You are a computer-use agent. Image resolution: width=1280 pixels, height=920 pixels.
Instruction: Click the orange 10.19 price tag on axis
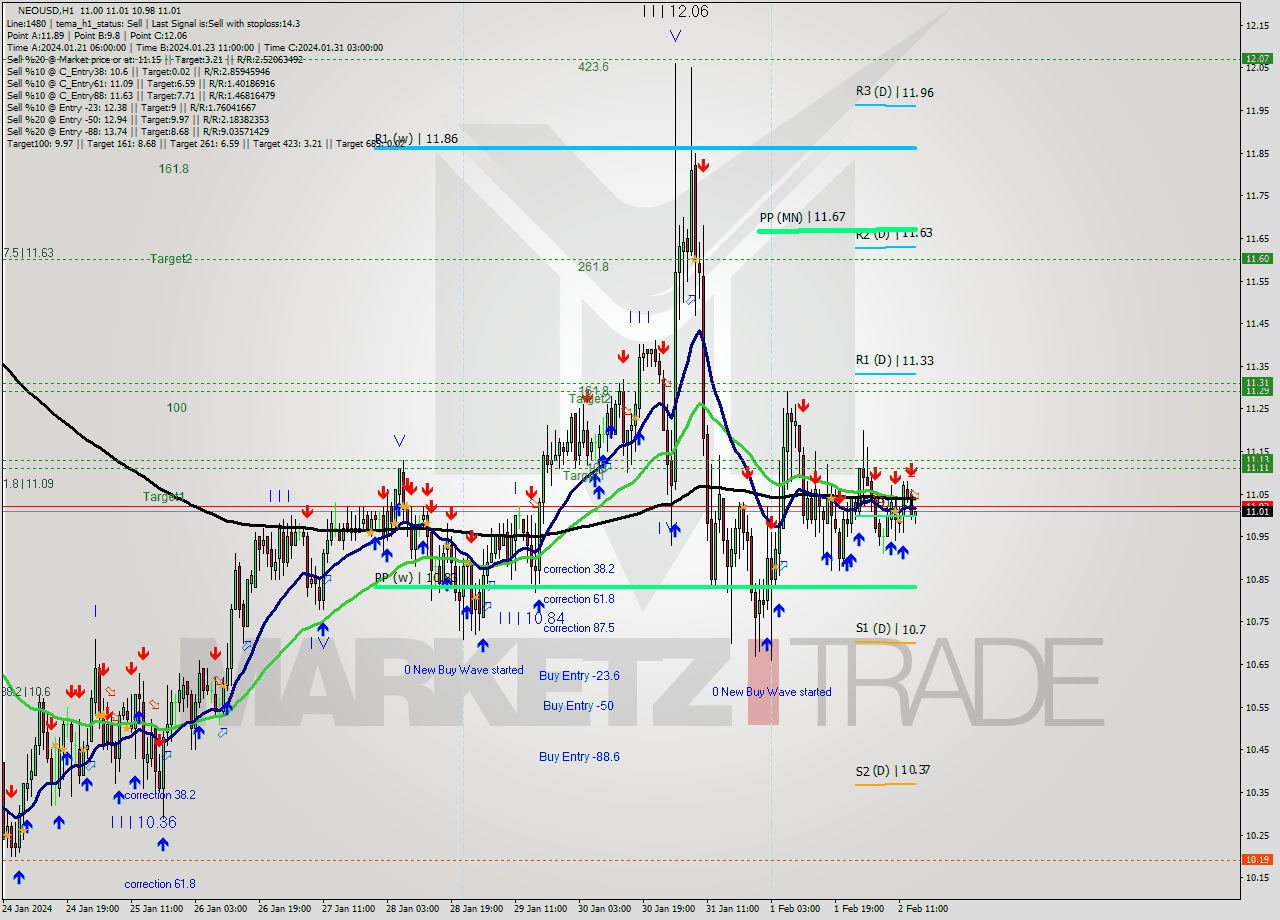1256,859
